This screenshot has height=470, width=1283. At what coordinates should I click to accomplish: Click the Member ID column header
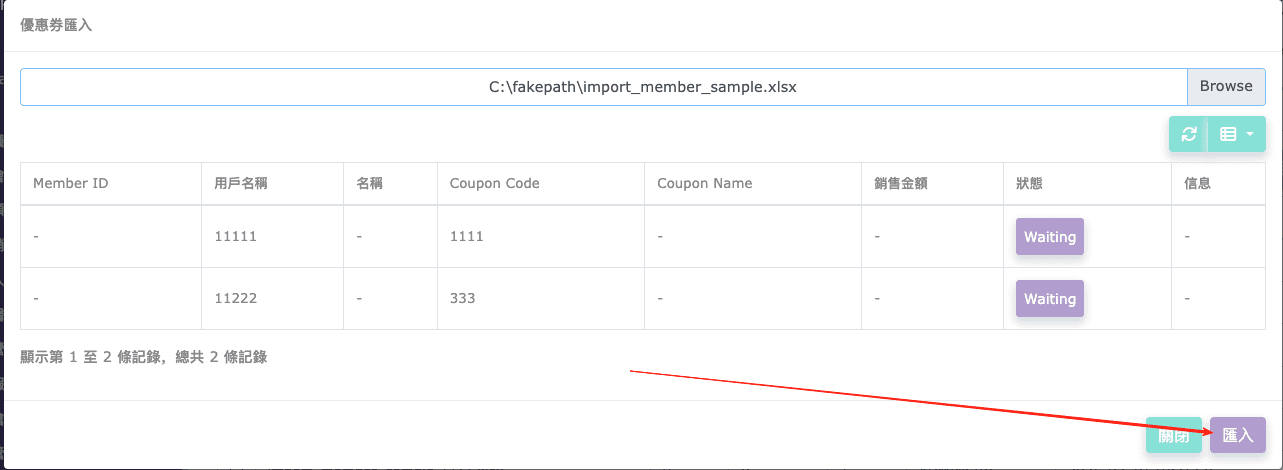tap(70, 183)
